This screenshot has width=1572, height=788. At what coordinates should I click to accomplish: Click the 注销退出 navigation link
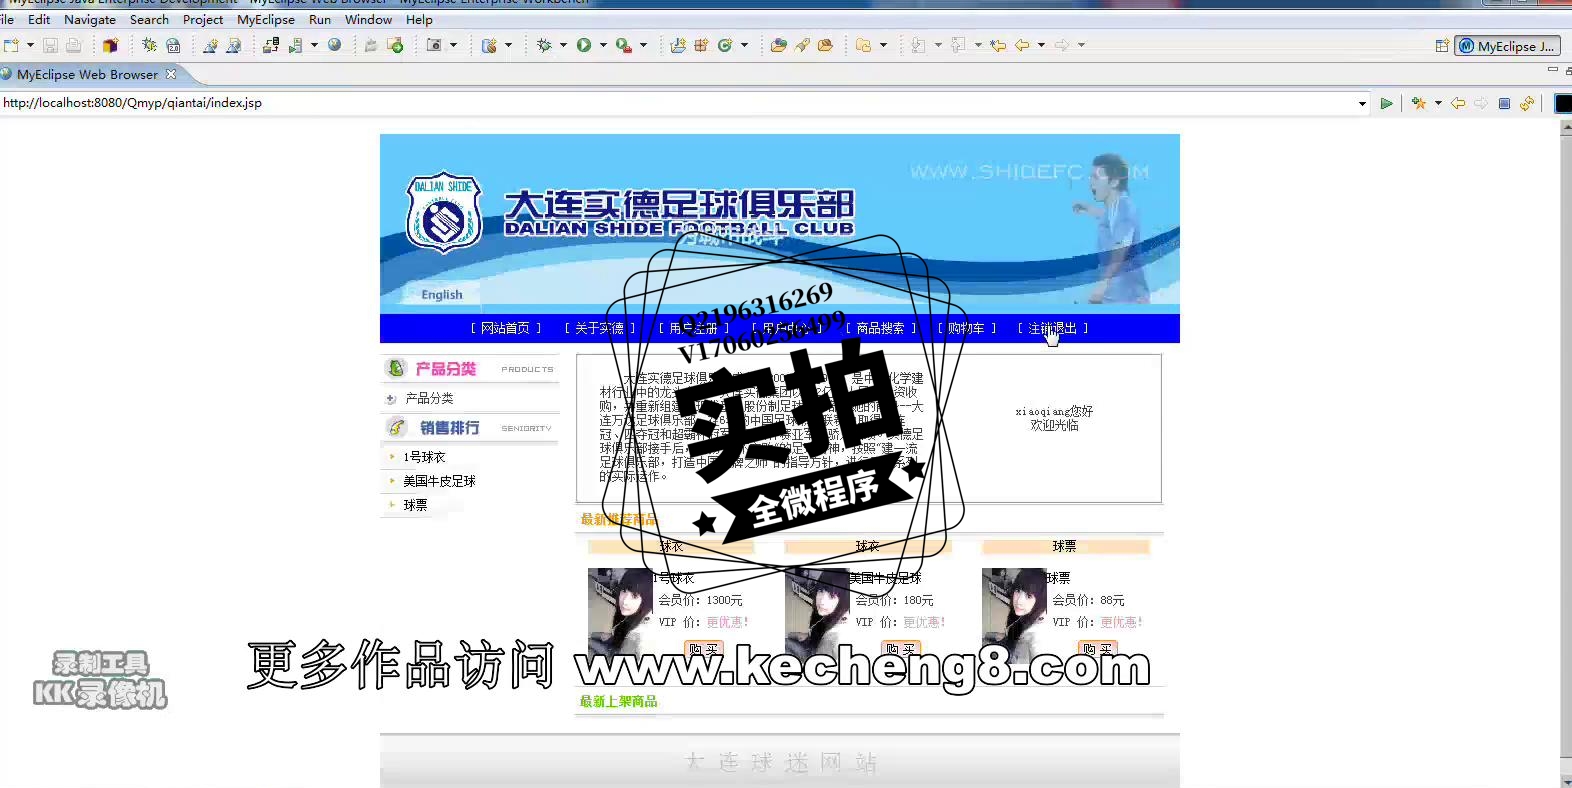[x=1053, y=328]
